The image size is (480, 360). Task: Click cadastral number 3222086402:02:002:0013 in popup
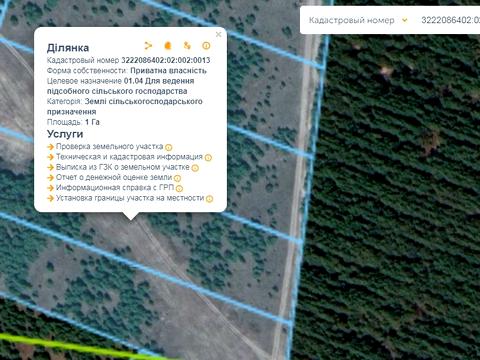tap(166, 60)
